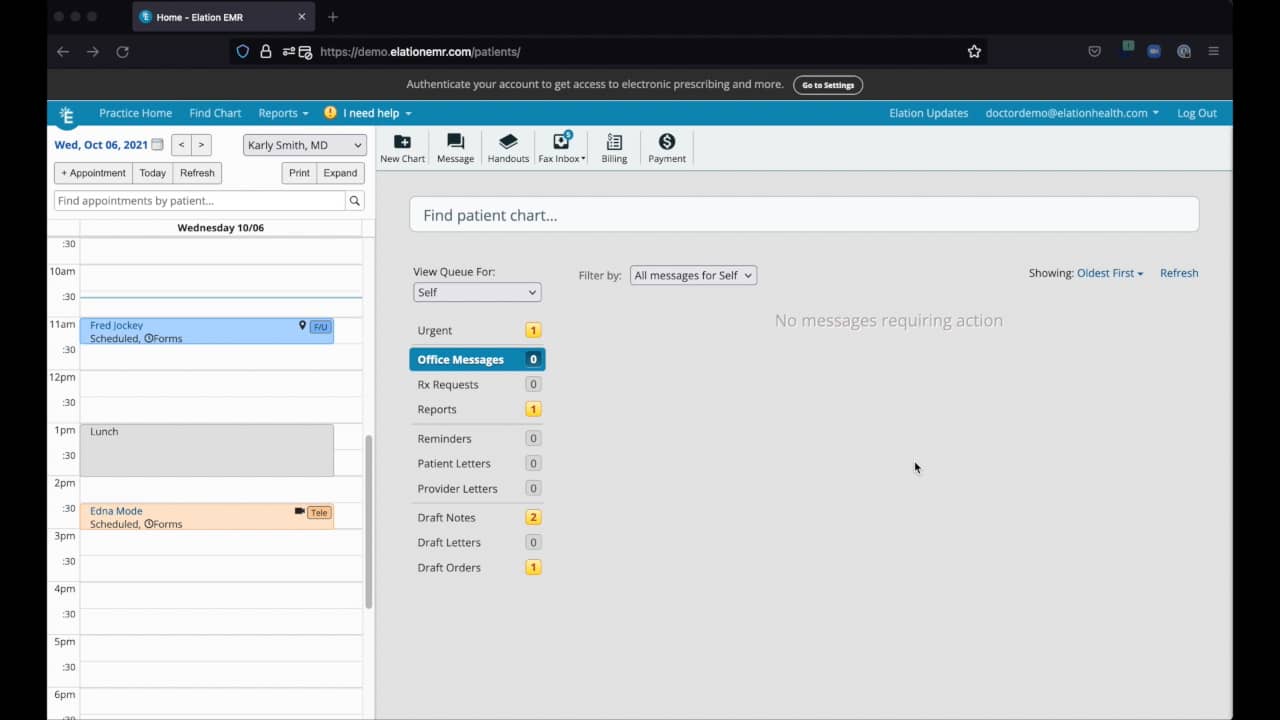Click the padlock site info icon

pyautogui.click(x=266, y=52)
